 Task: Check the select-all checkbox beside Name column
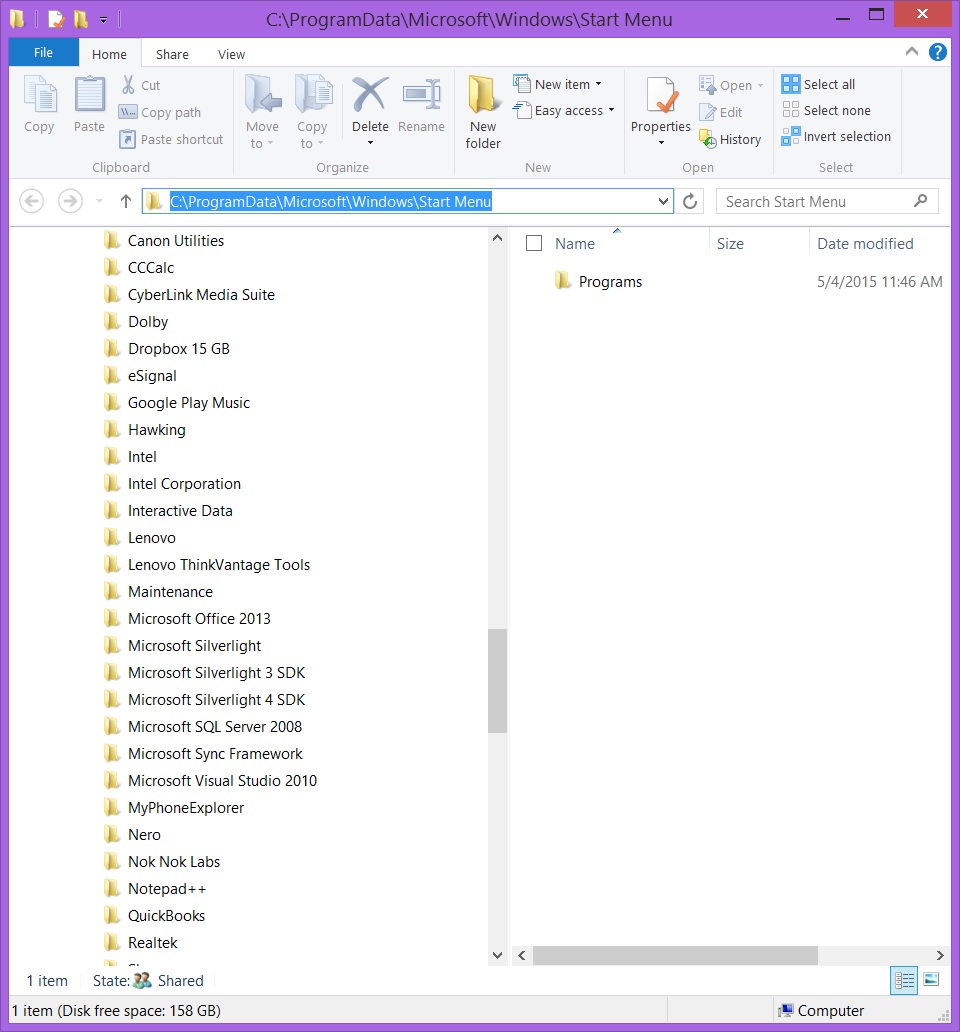click(534, 243)
